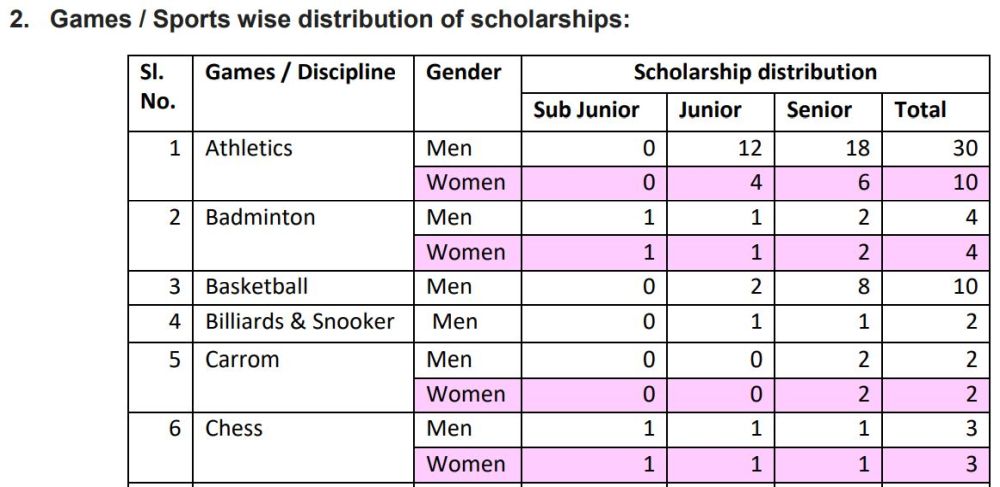Click the "Basketball" discipline cell
The height and width of the screenshot is (487, 1000).
pos(257,286)
